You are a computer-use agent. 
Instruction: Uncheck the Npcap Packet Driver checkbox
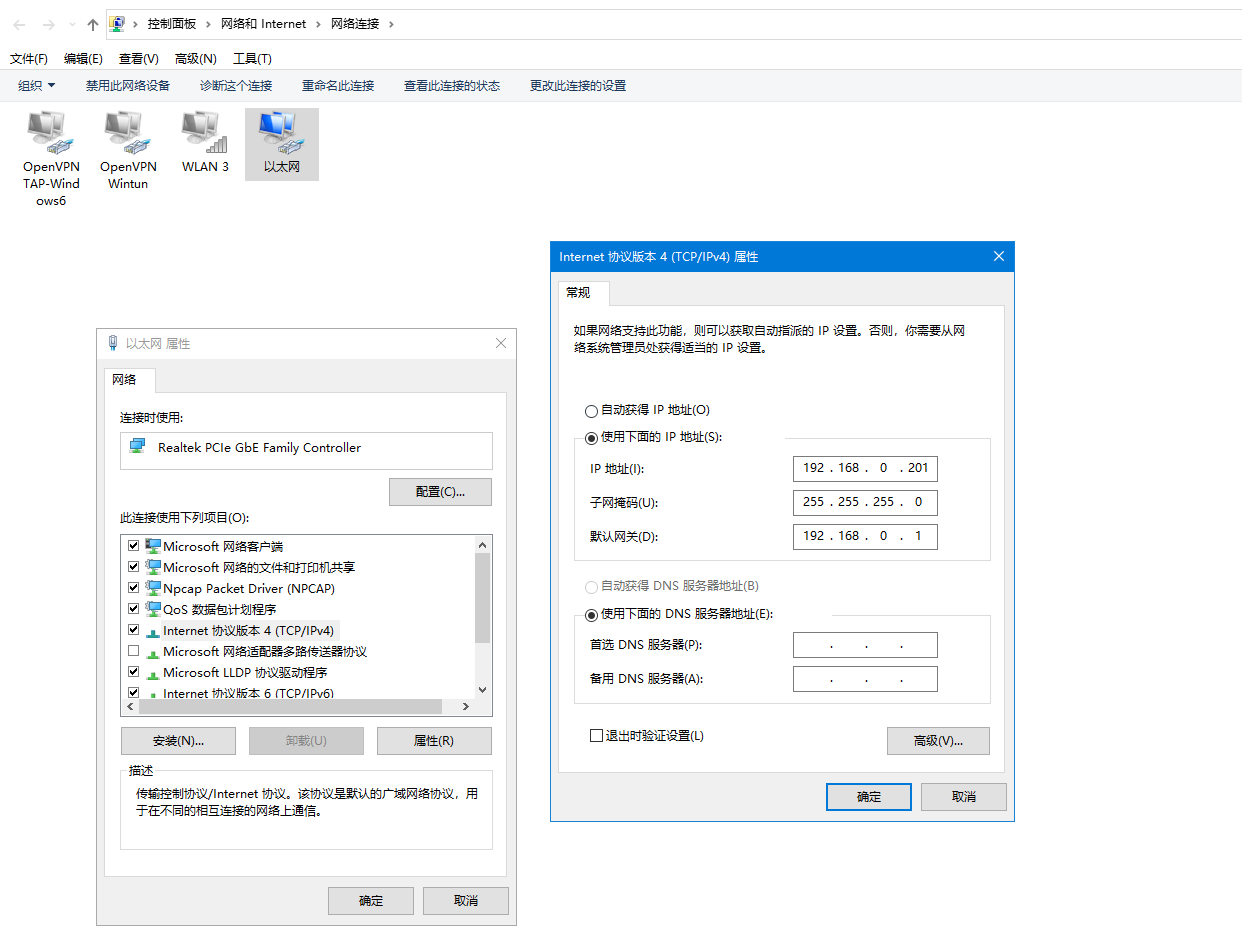(x=134, y=588)
